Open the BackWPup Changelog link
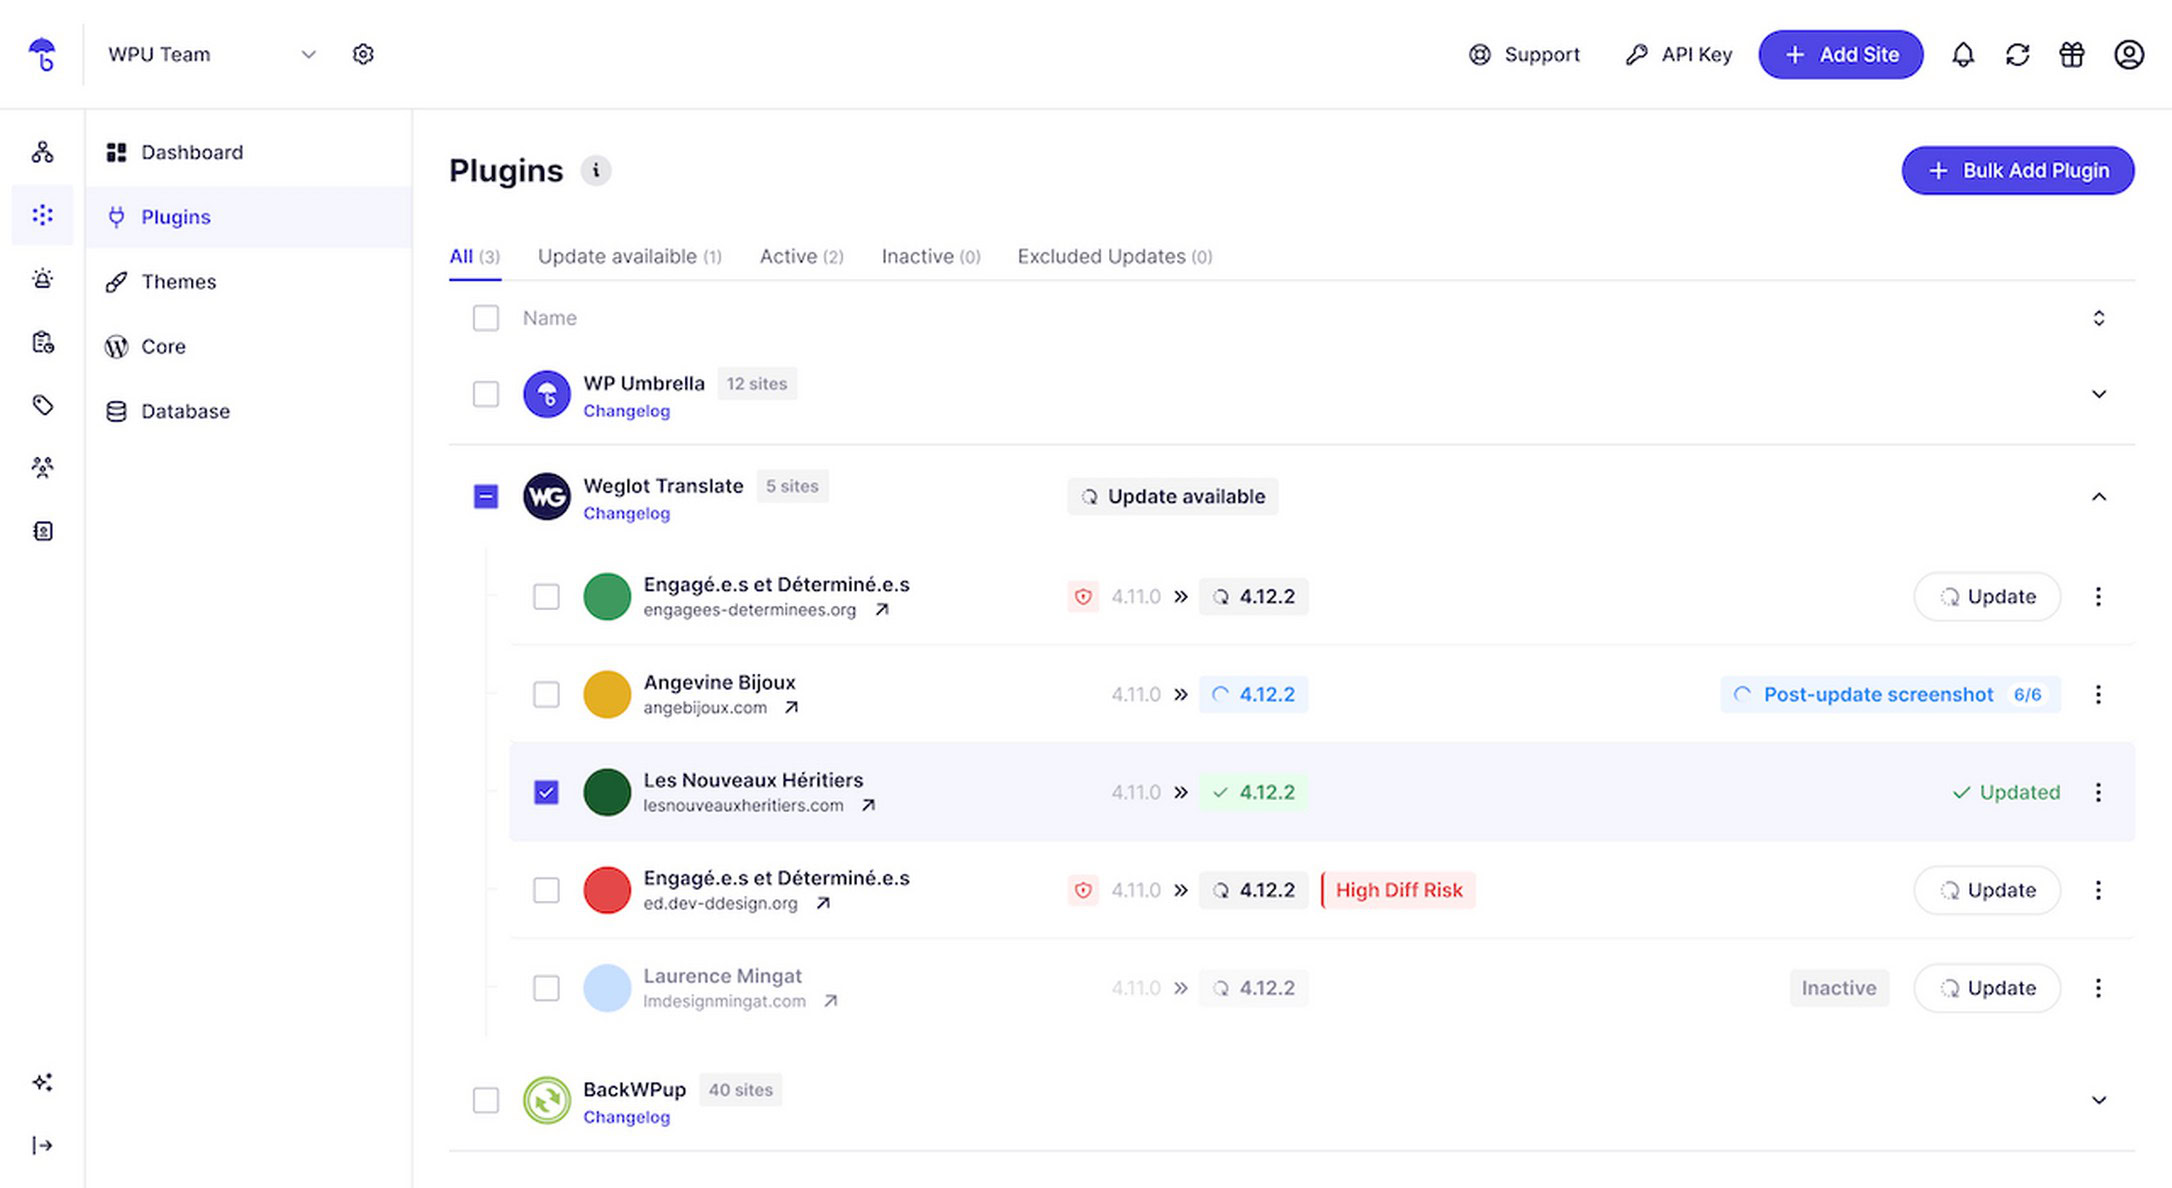The image size is (2172, 1188). (x=627, y=1117)
